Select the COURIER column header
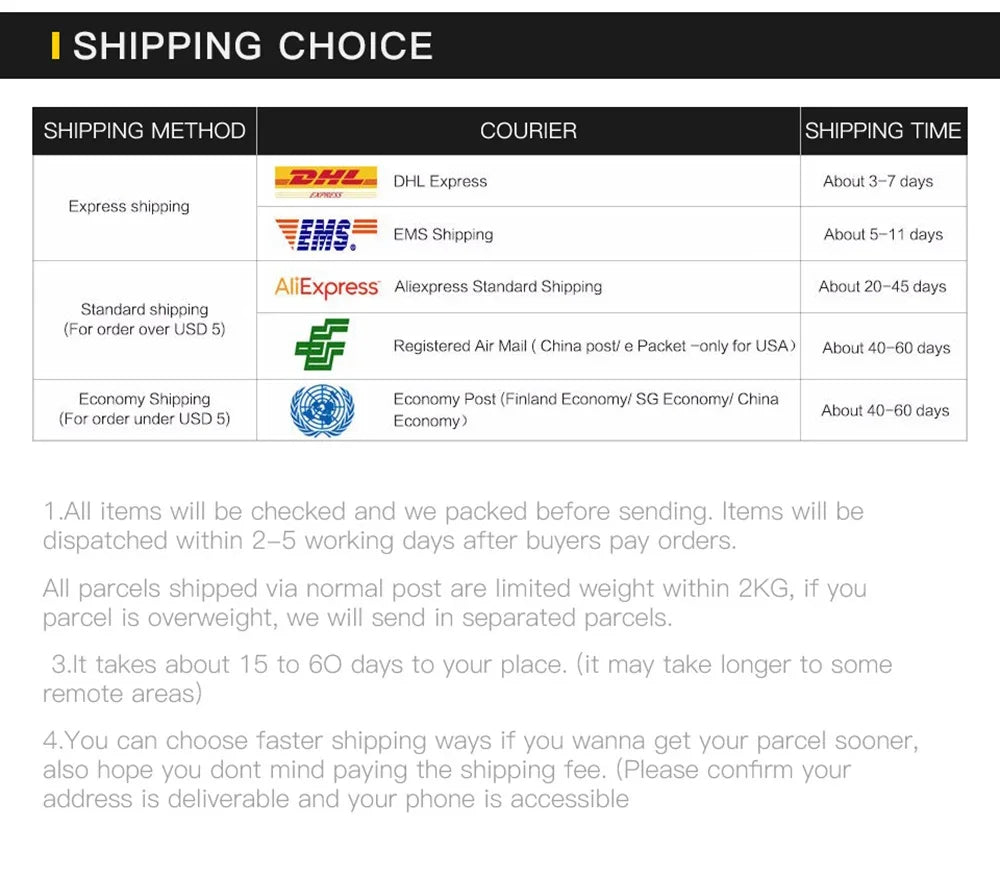Viewport: 1000px width, 877px height. click(x=528, y=131)
